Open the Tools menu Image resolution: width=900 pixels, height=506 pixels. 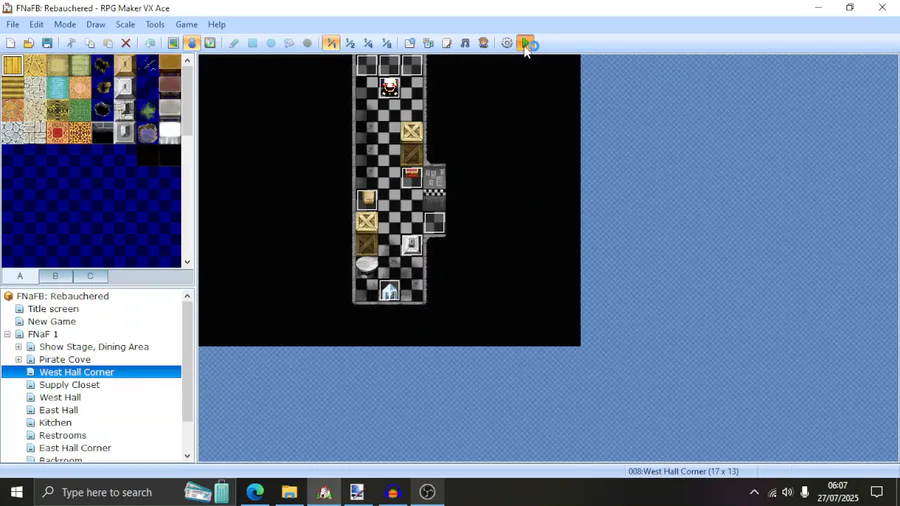155,25
